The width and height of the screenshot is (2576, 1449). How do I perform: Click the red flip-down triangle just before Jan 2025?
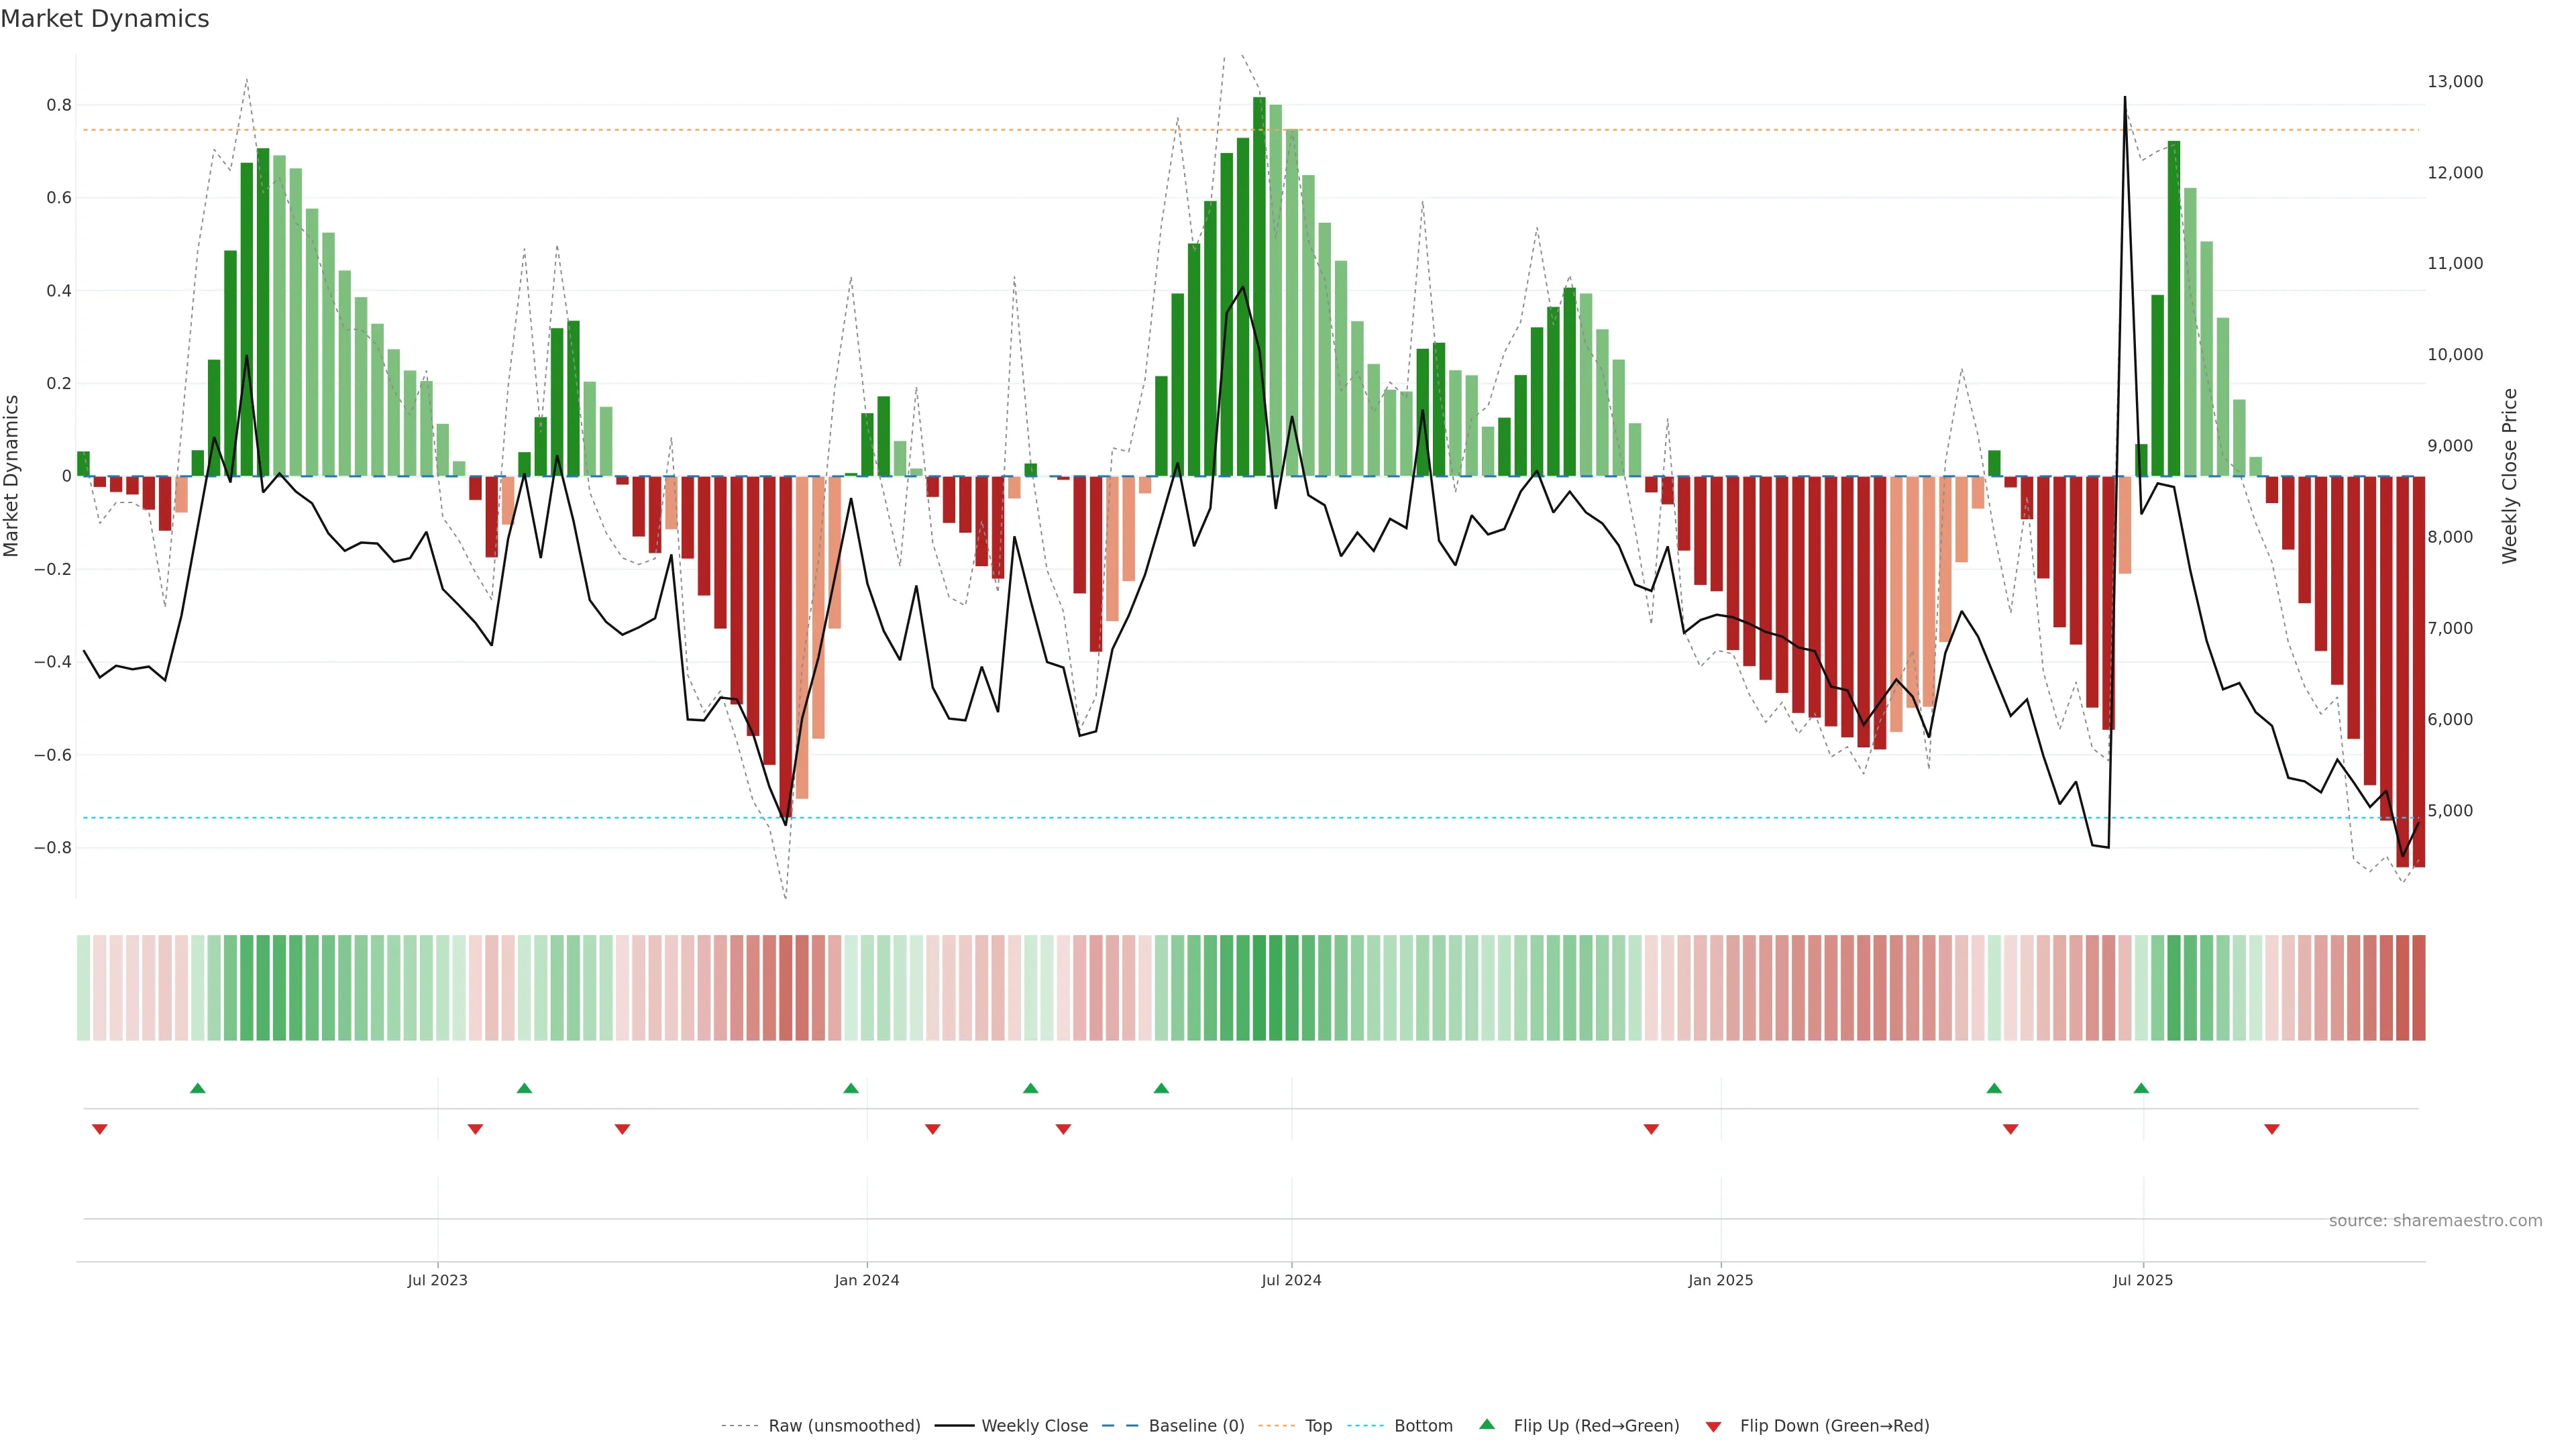coord(1651,1129)
